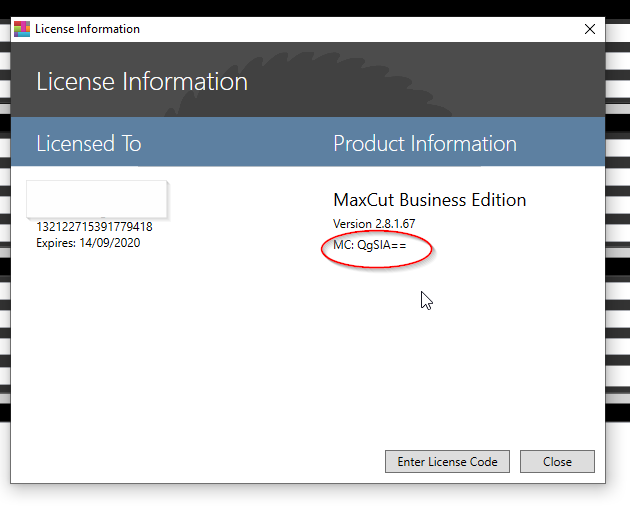
Task: Click the MaxCut app icon in title bar
Action: (22, 29)
